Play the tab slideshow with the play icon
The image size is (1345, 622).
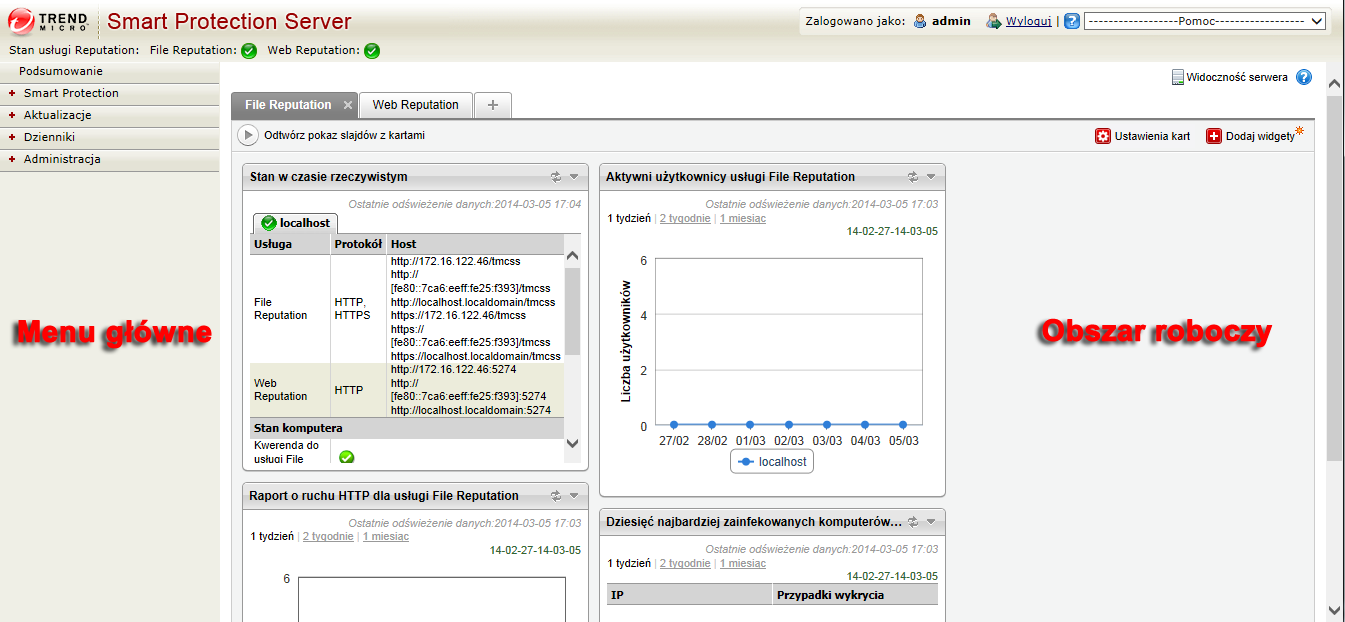coord(247,135)
